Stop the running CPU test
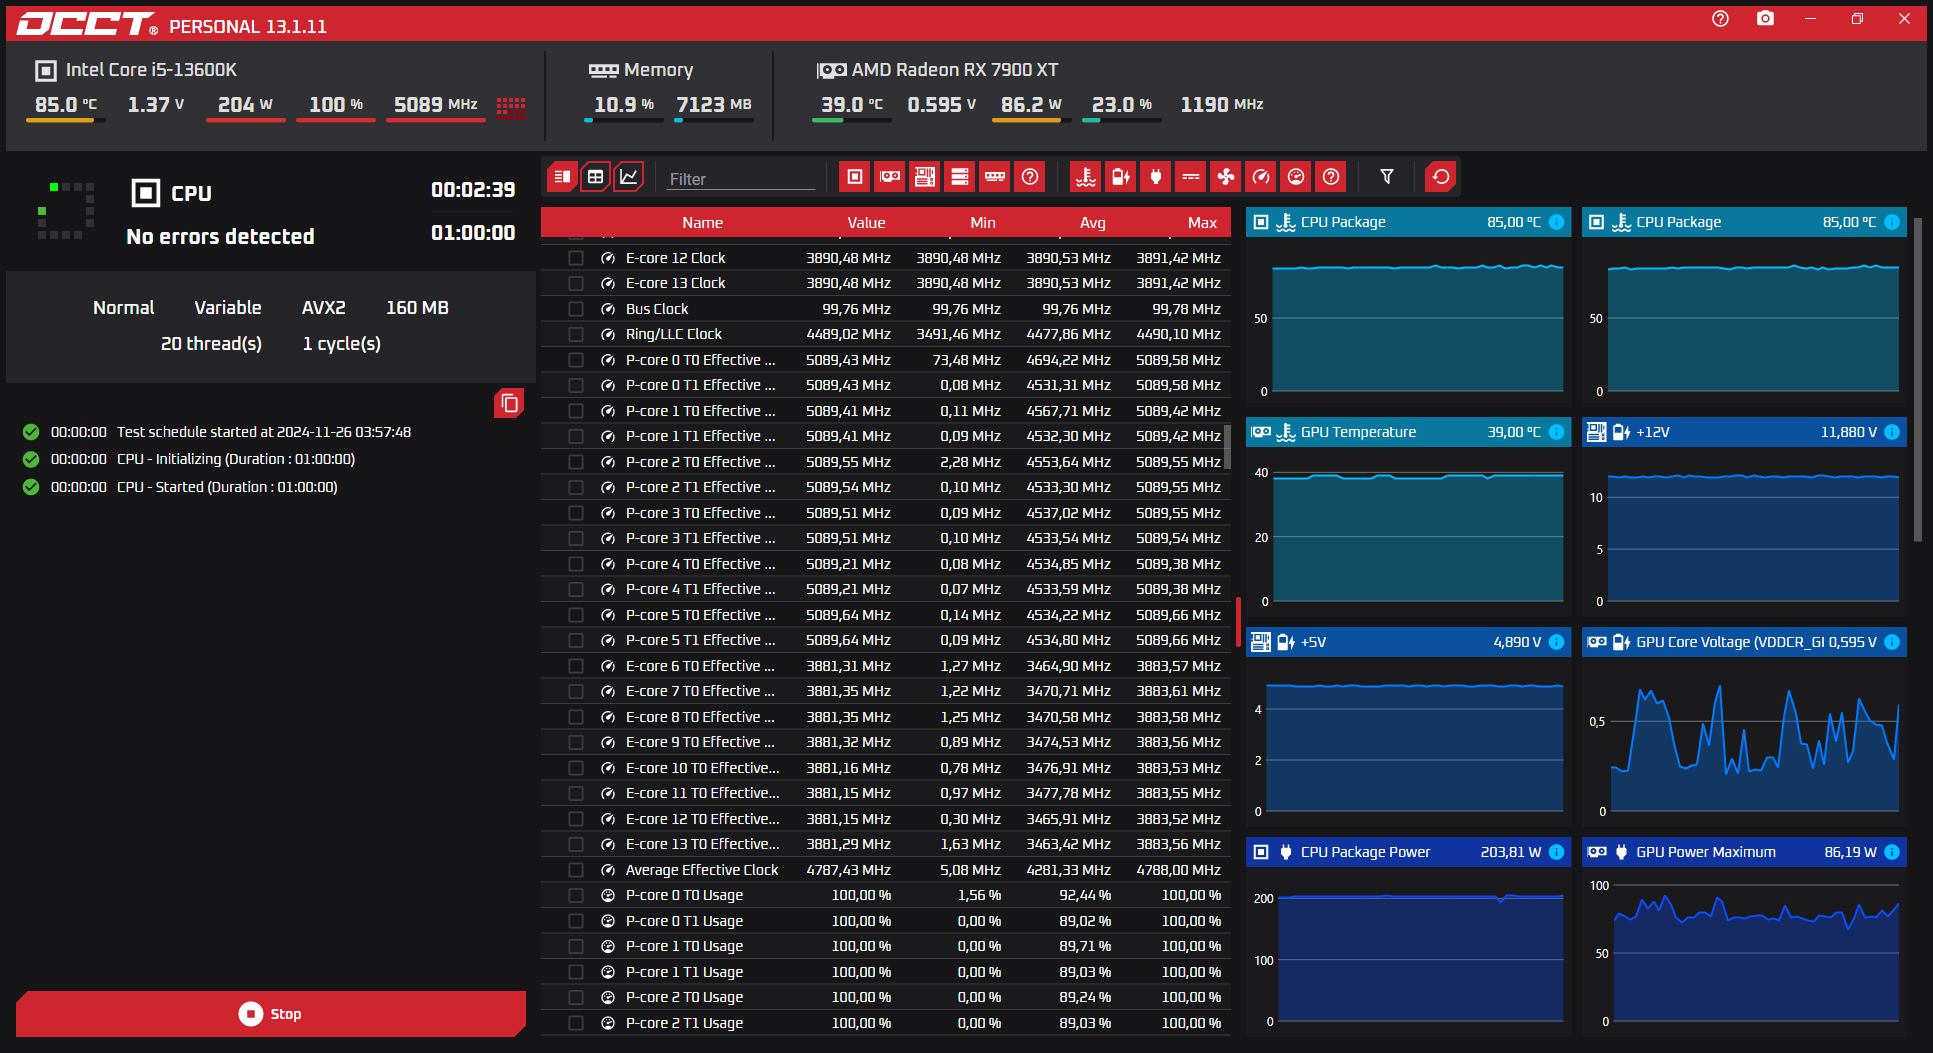Screen dimensions: 1933x1053 (271, 1014)
